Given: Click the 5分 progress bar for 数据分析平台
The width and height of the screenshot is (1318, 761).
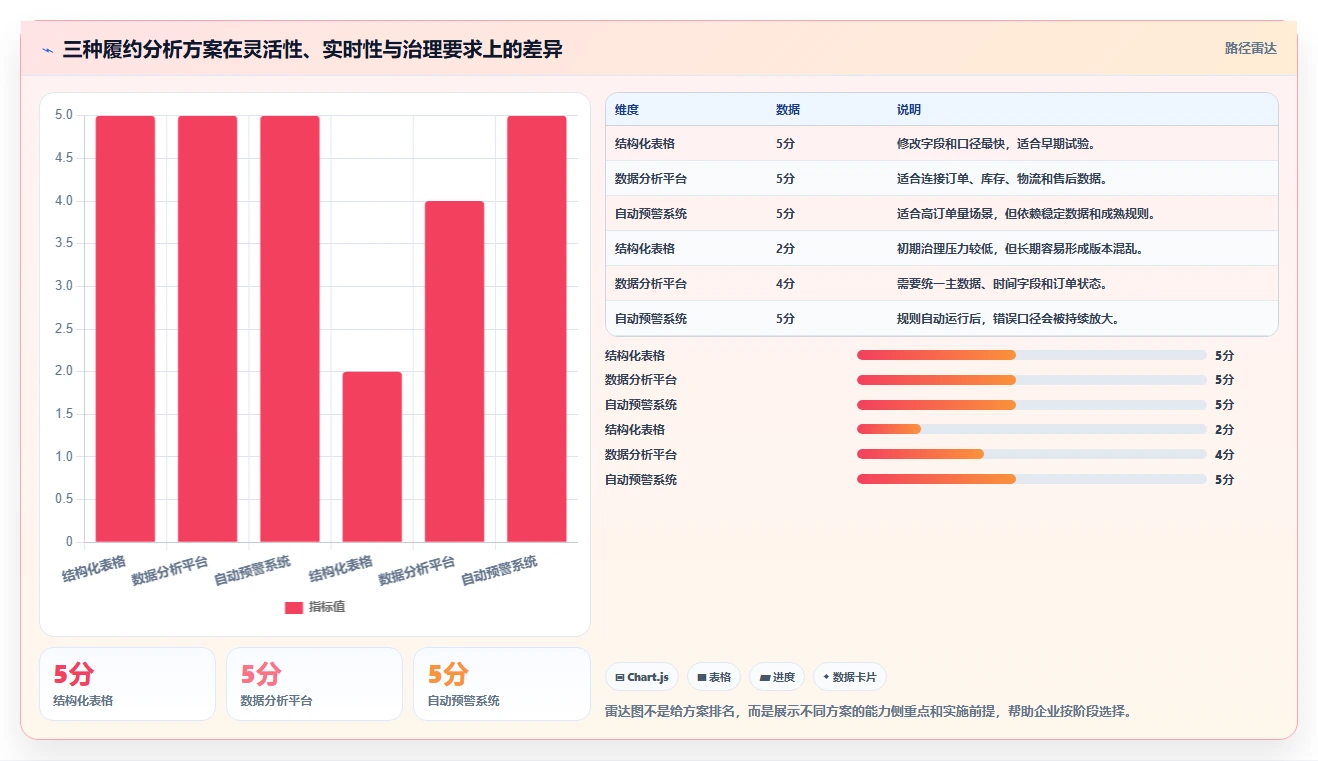Looking at the screenshot, I should pos(1032,380).
